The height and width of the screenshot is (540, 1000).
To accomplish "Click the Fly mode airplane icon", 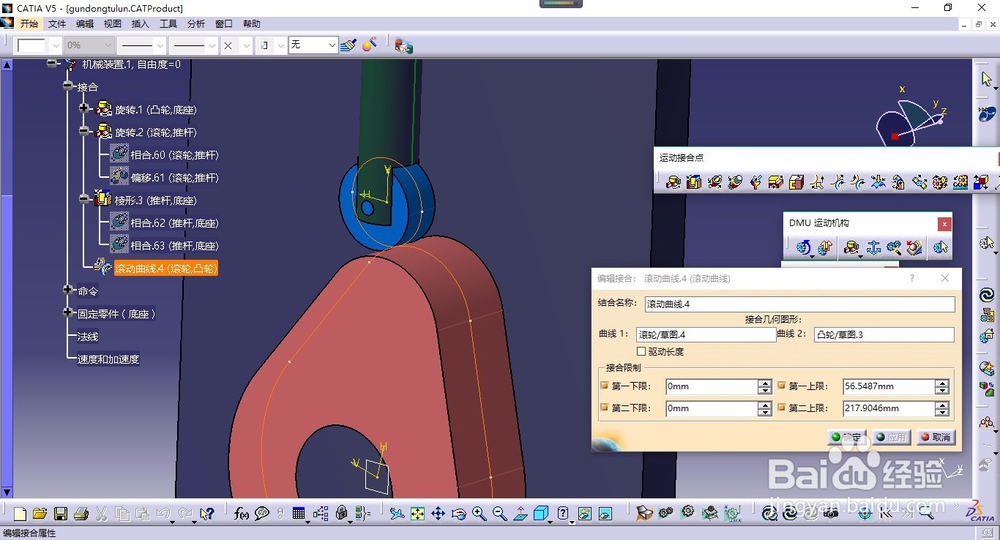I will [x=397, y=514].
